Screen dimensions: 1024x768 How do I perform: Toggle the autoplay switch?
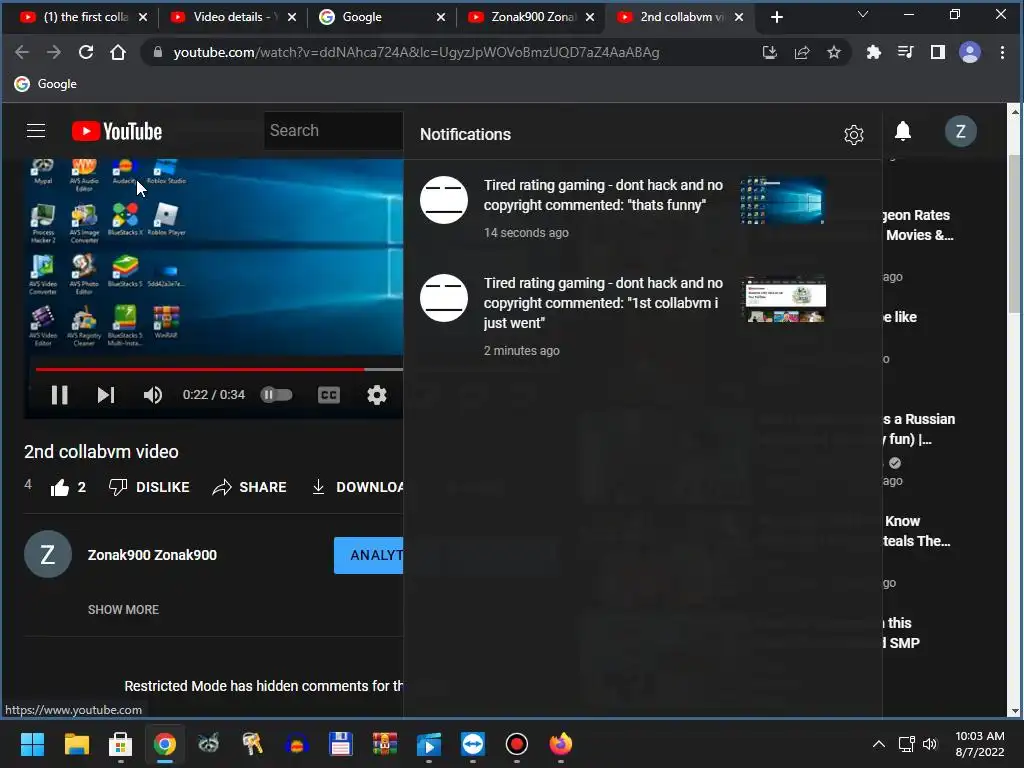point(276,394)
